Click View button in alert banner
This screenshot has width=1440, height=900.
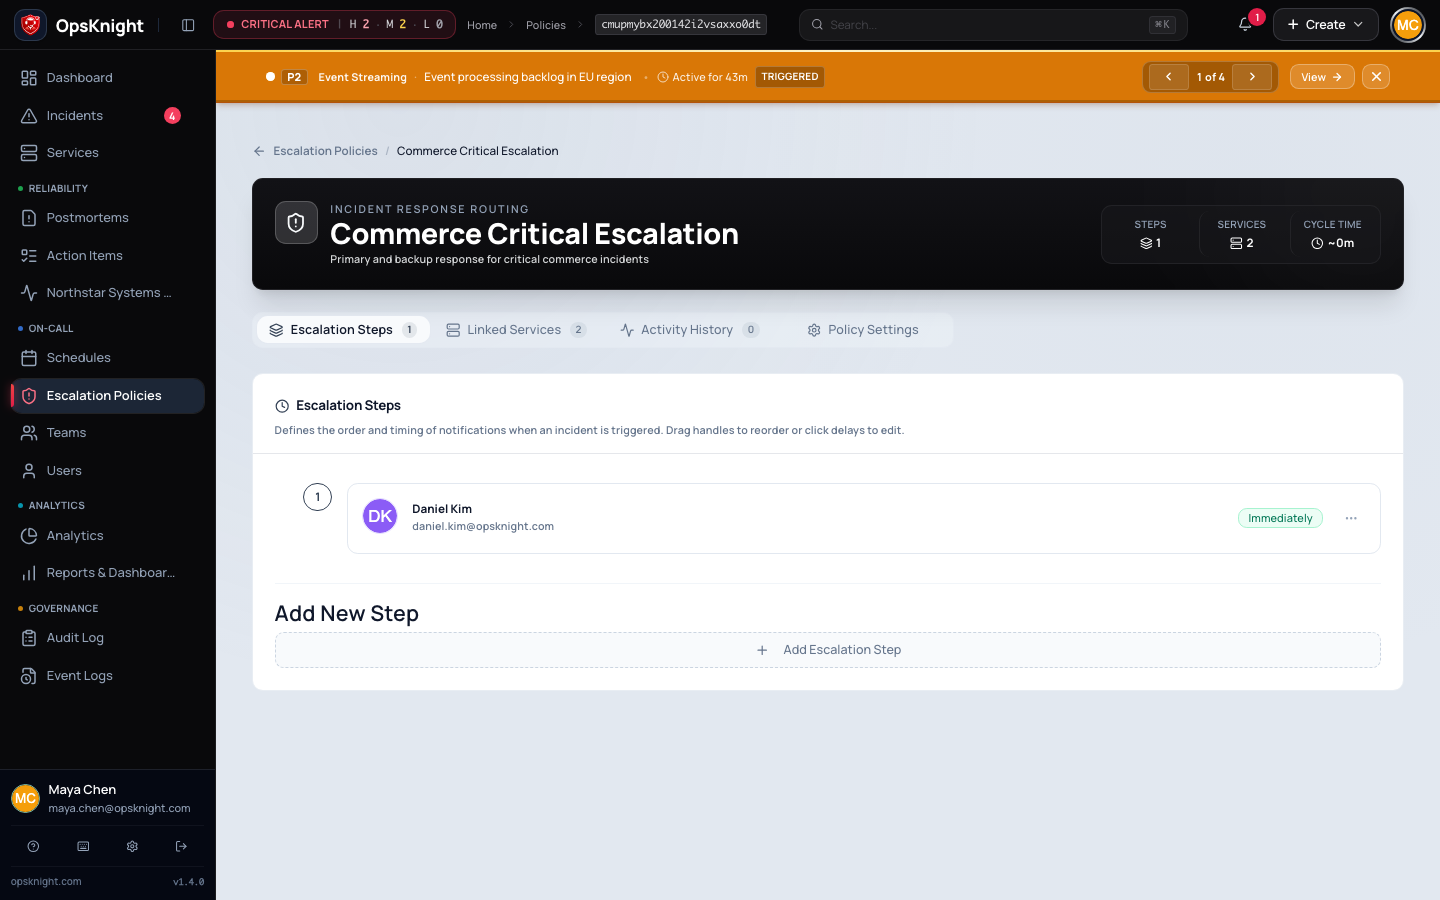click(1322, 77)
